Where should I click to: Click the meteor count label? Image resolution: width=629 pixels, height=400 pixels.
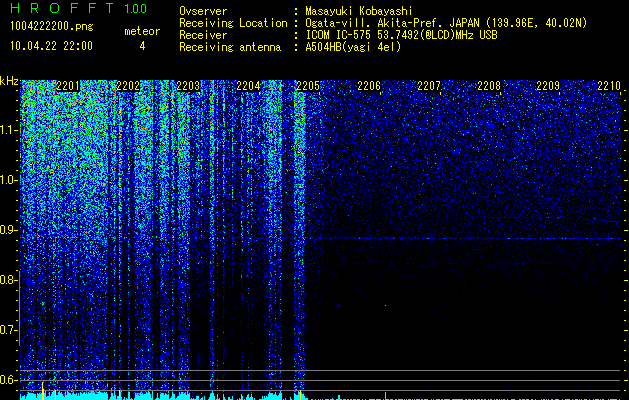tap(142, 31)
